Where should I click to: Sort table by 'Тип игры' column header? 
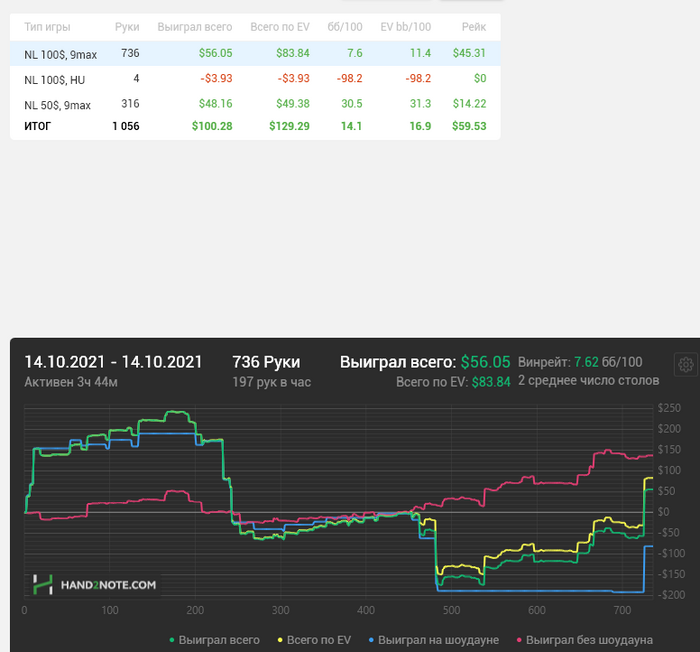47,27
